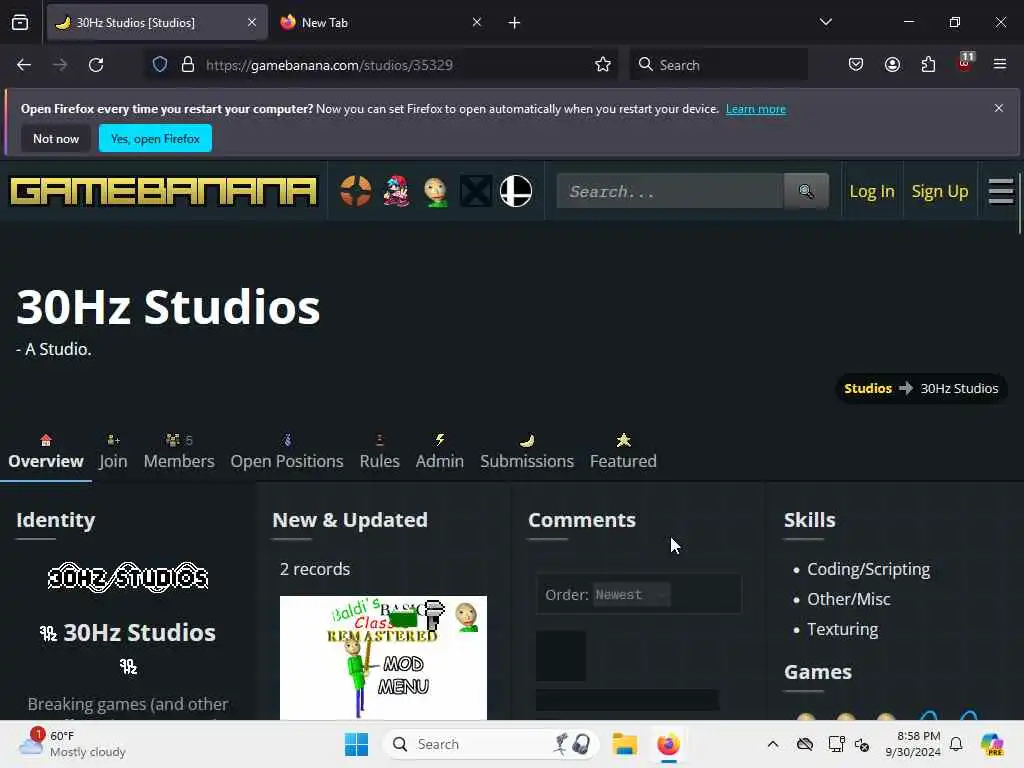Open the Join tab
1024x768 pixels.
[x=113, y=452]
